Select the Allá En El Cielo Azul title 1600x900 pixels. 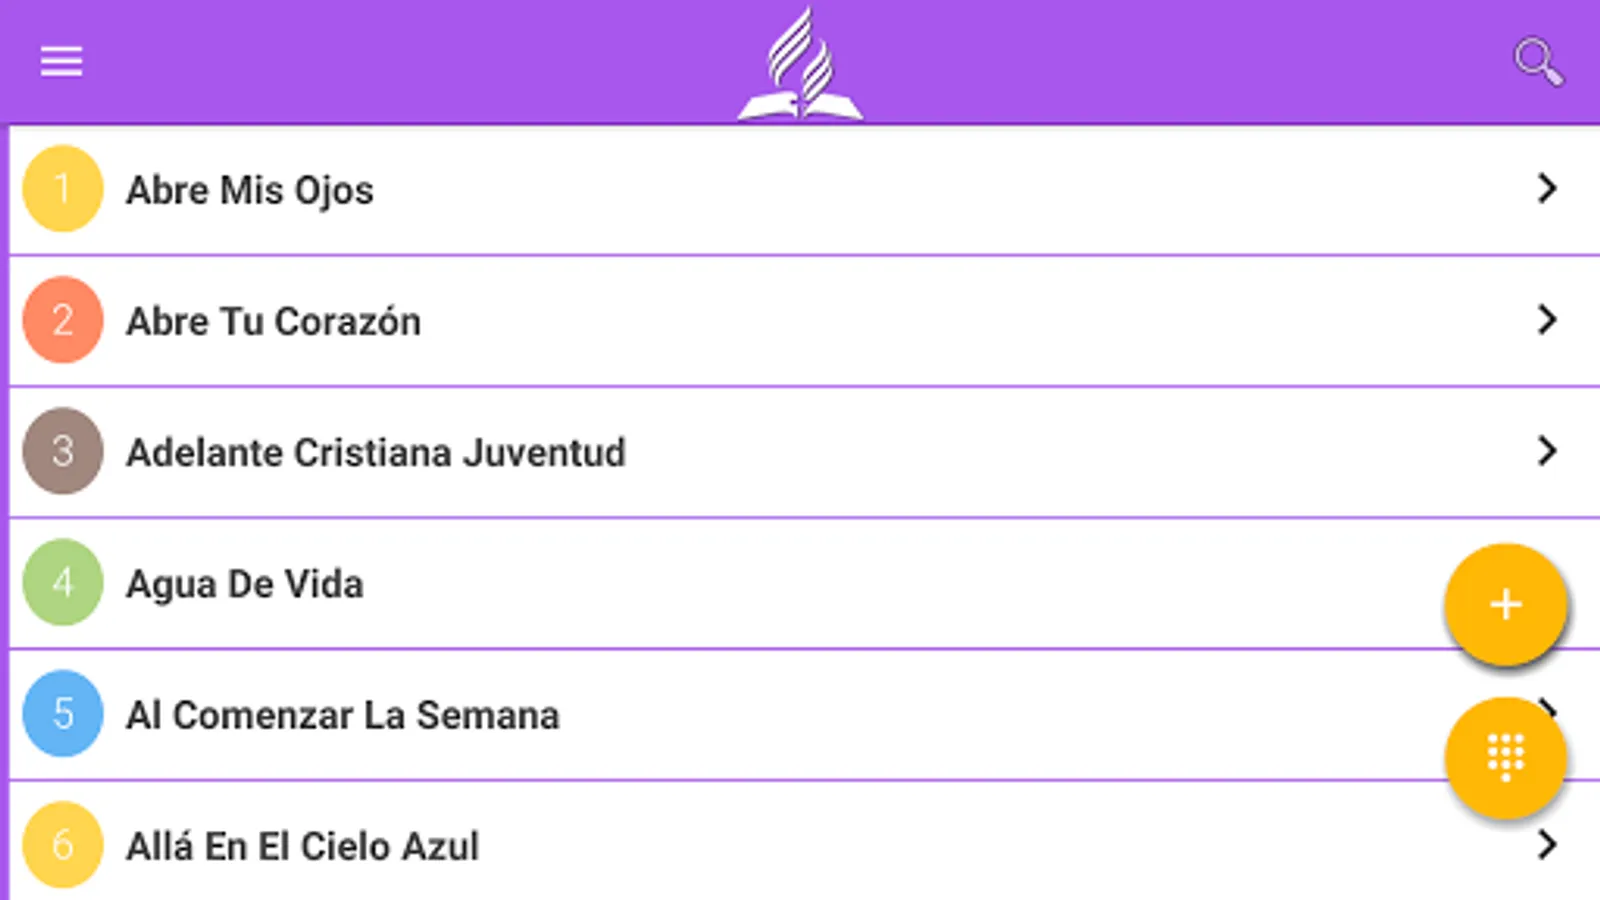pos(302,847)
